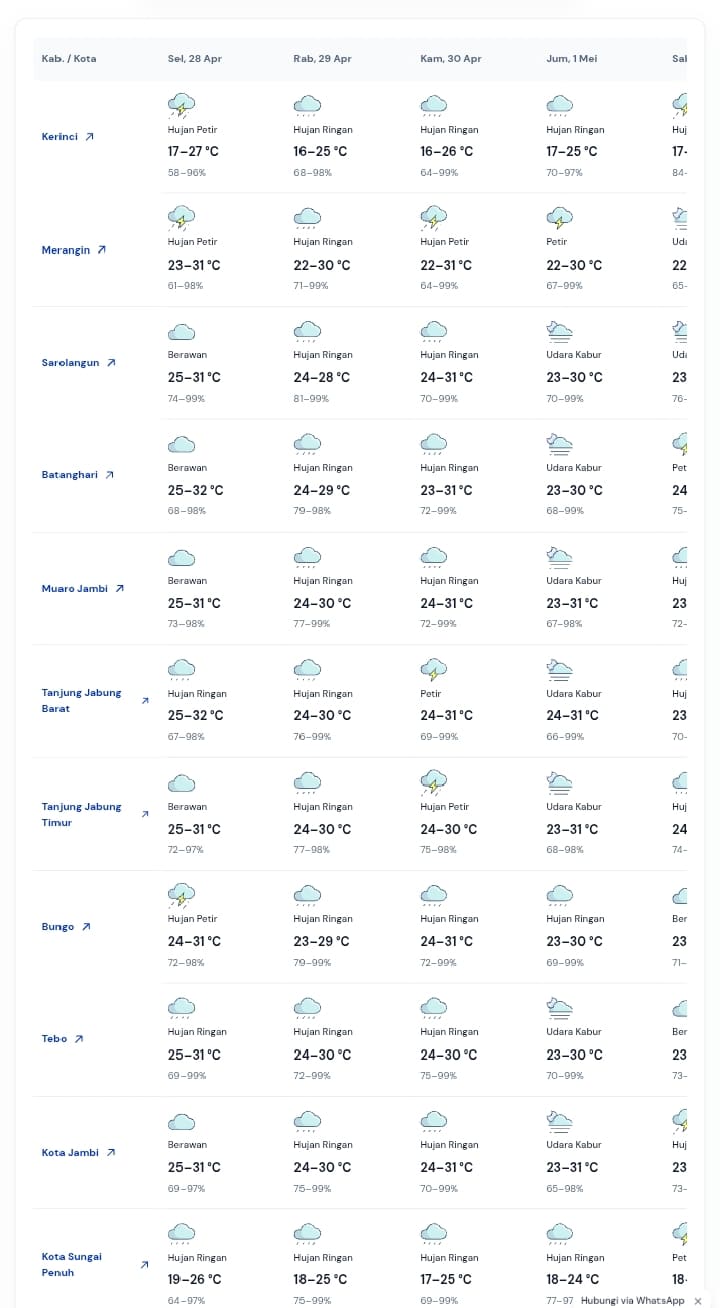
Task: Go to Muaro Jambi forecast page
Action: (x=83, y=589)
